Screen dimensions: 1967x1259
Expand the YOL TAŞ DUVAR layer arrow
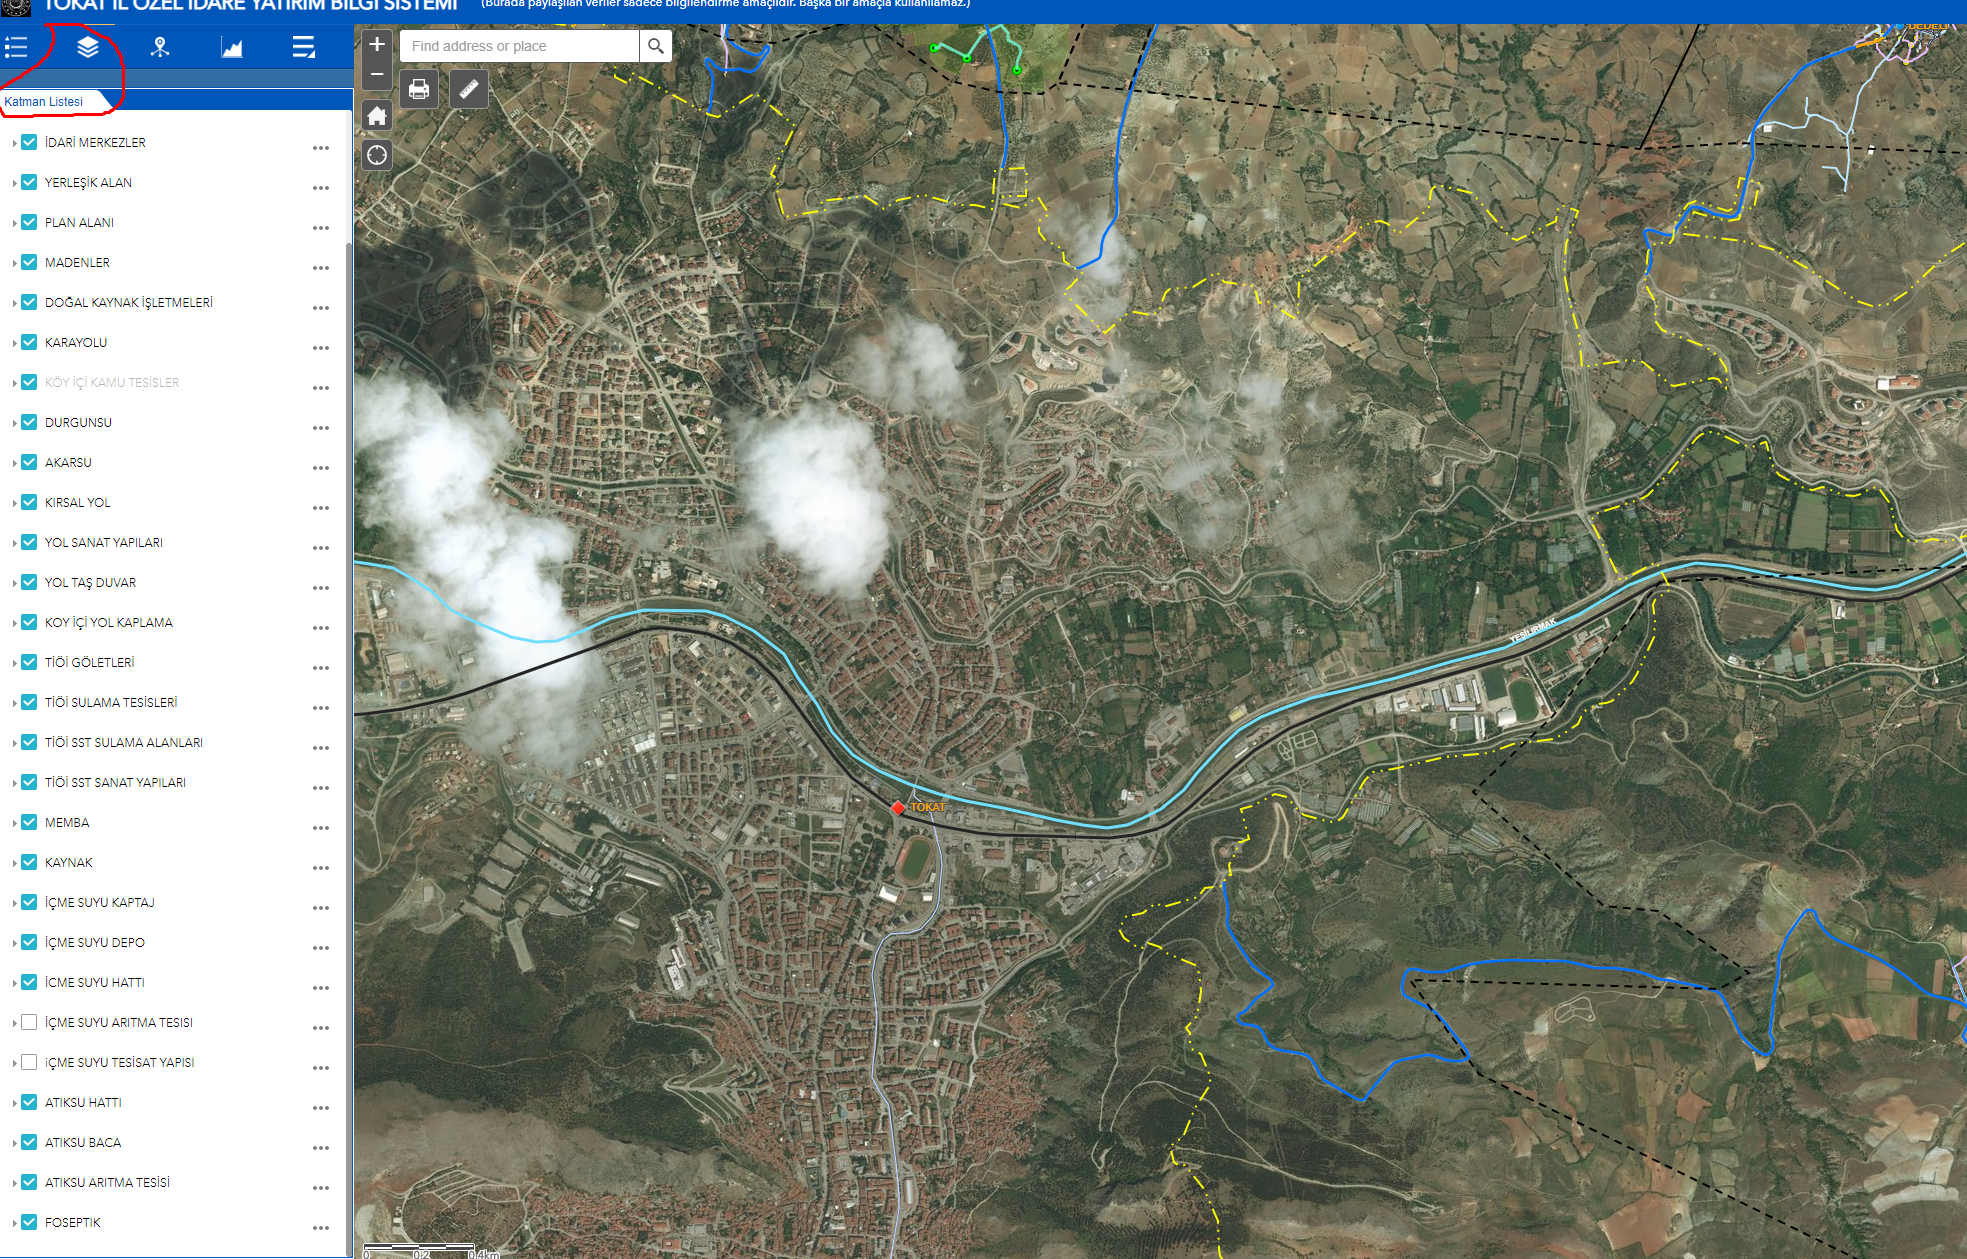(x=14, y=583)
